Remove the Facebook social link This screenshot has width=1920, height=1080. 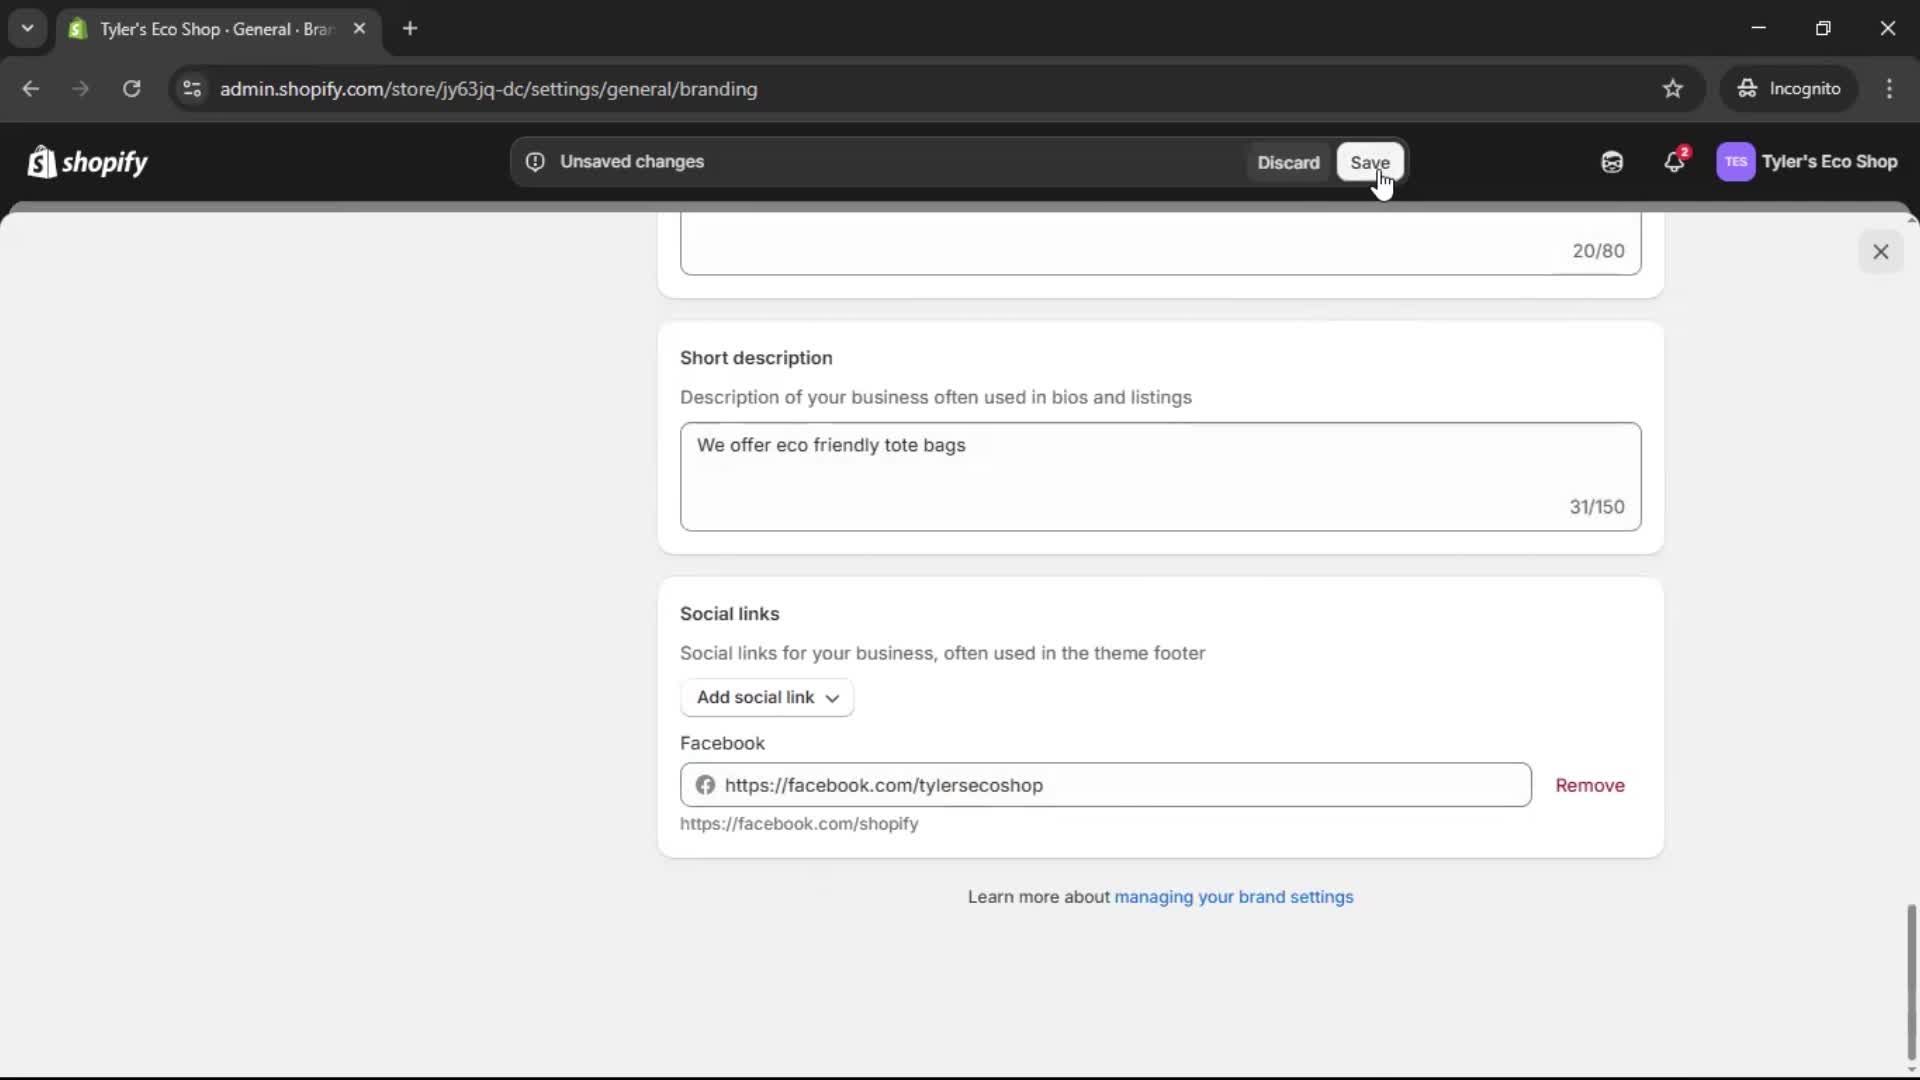pos(1589,786)
